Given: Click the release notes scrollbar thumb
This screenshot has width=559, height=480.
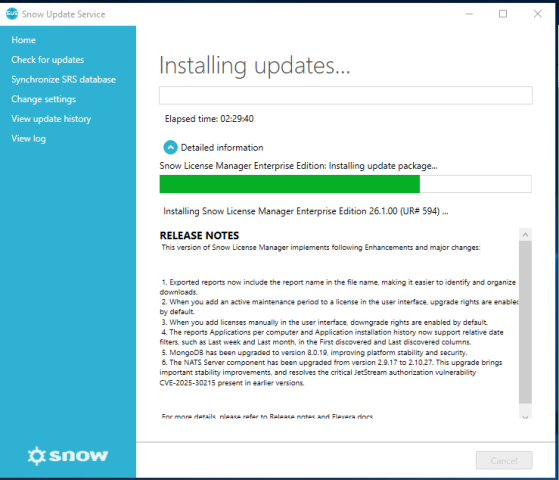Looking at the screenshot, I should [x=525, y=322].
